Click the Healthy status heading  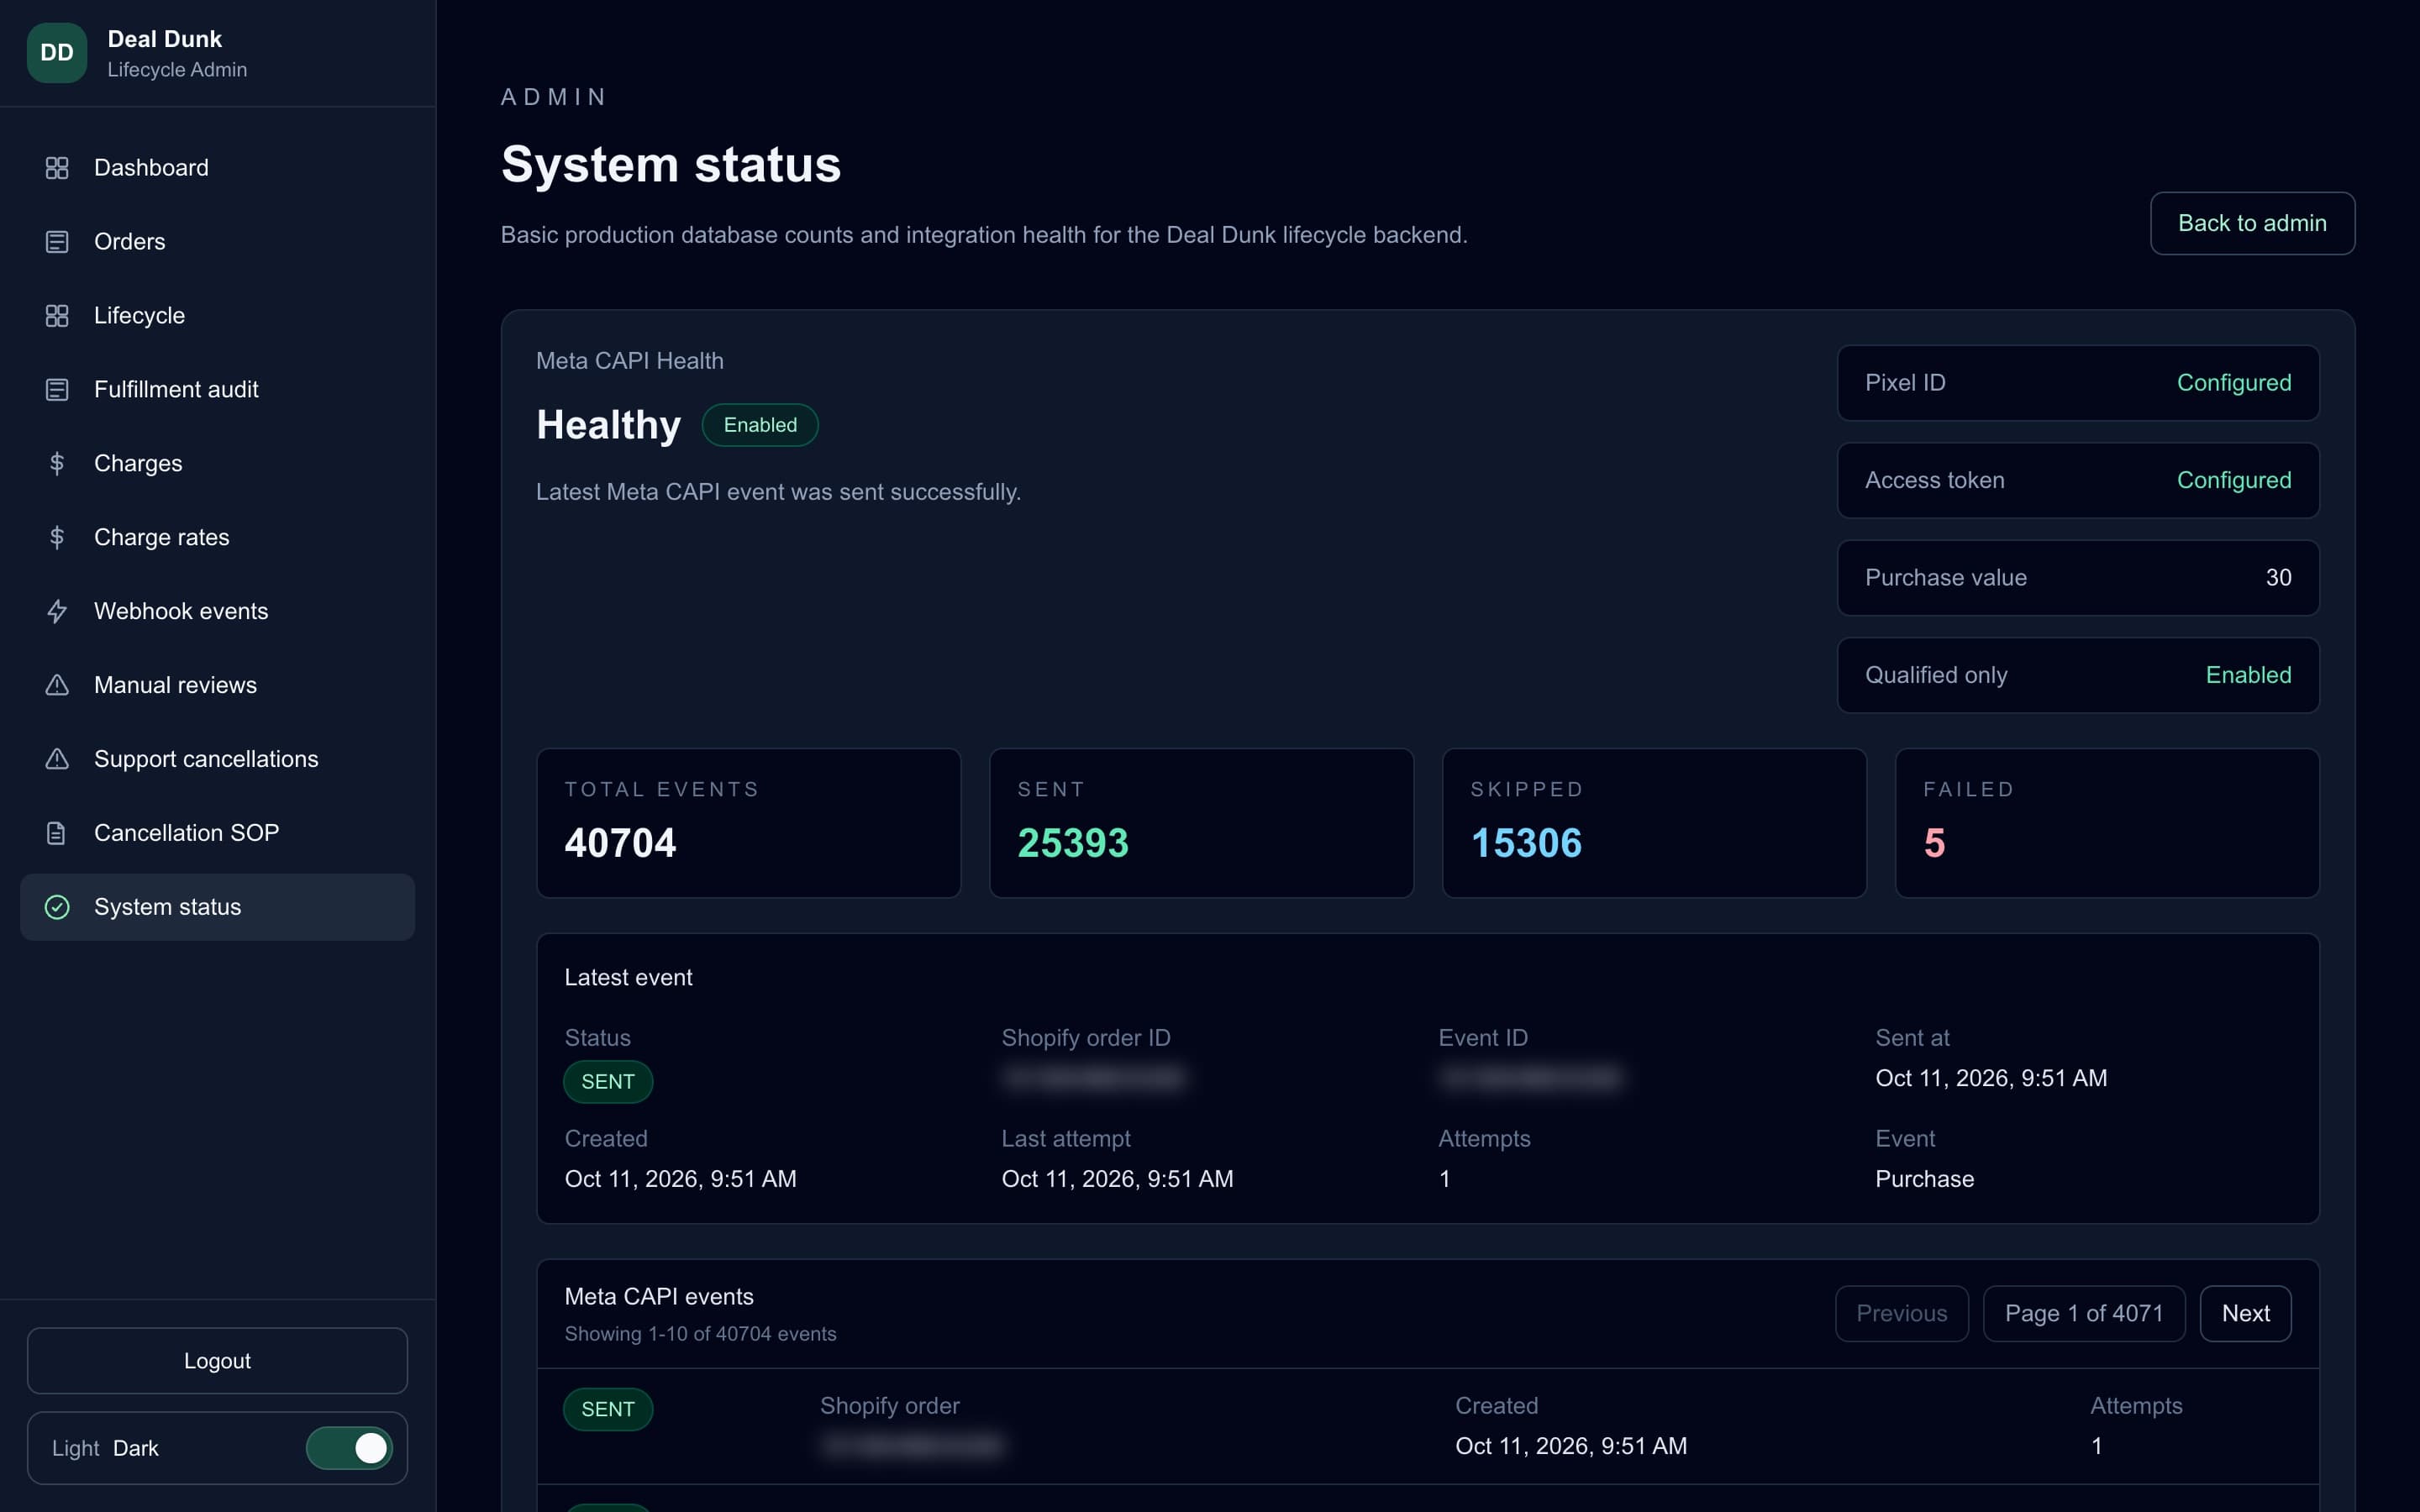coord(608,425)
